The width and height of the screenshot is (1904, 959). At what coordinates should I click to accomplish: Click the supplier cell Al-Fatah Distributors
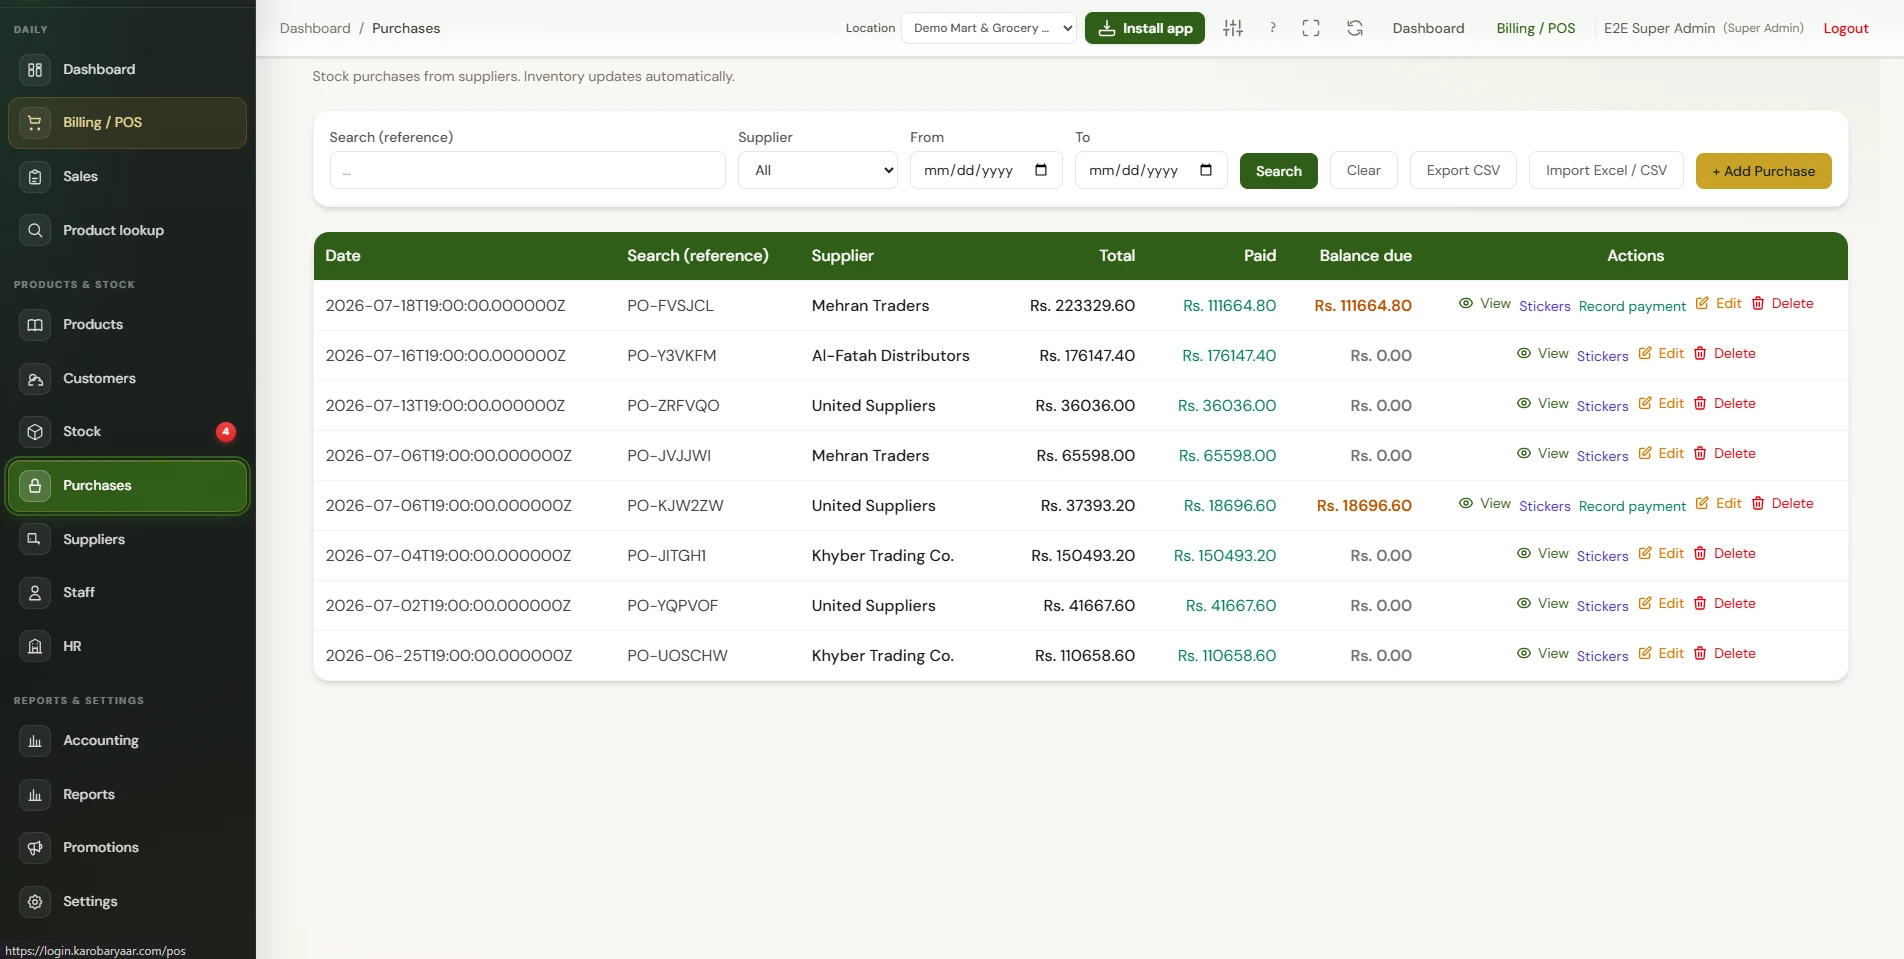tap(890, 355)
